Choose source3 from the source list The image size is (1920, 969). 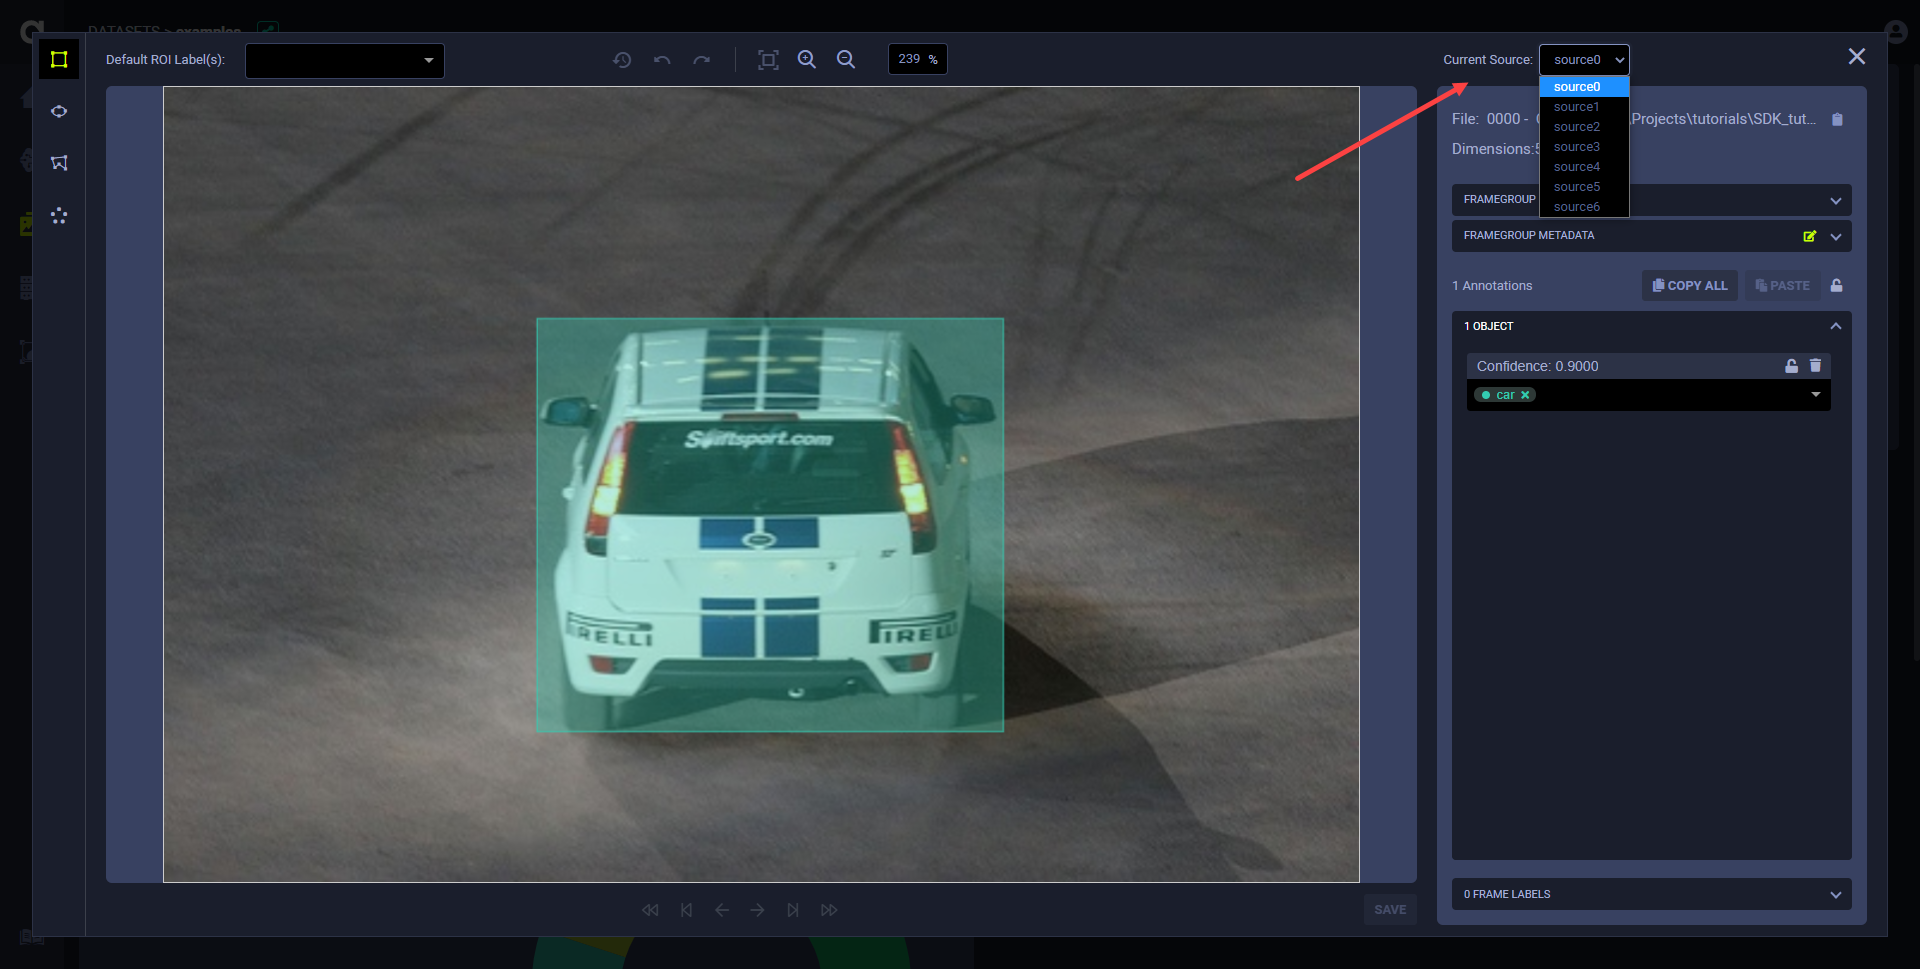click(x=1576, y=147)
